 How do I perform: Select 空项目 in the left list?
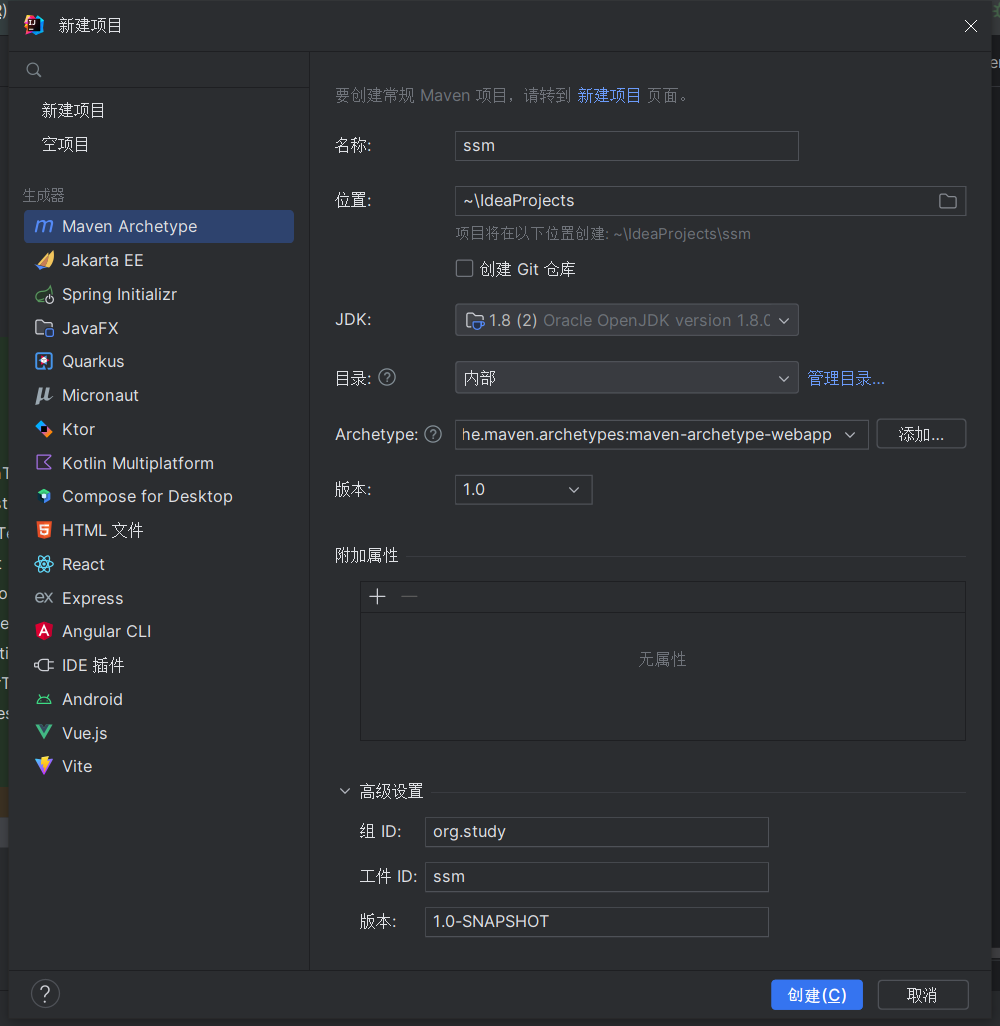(65, 145)
